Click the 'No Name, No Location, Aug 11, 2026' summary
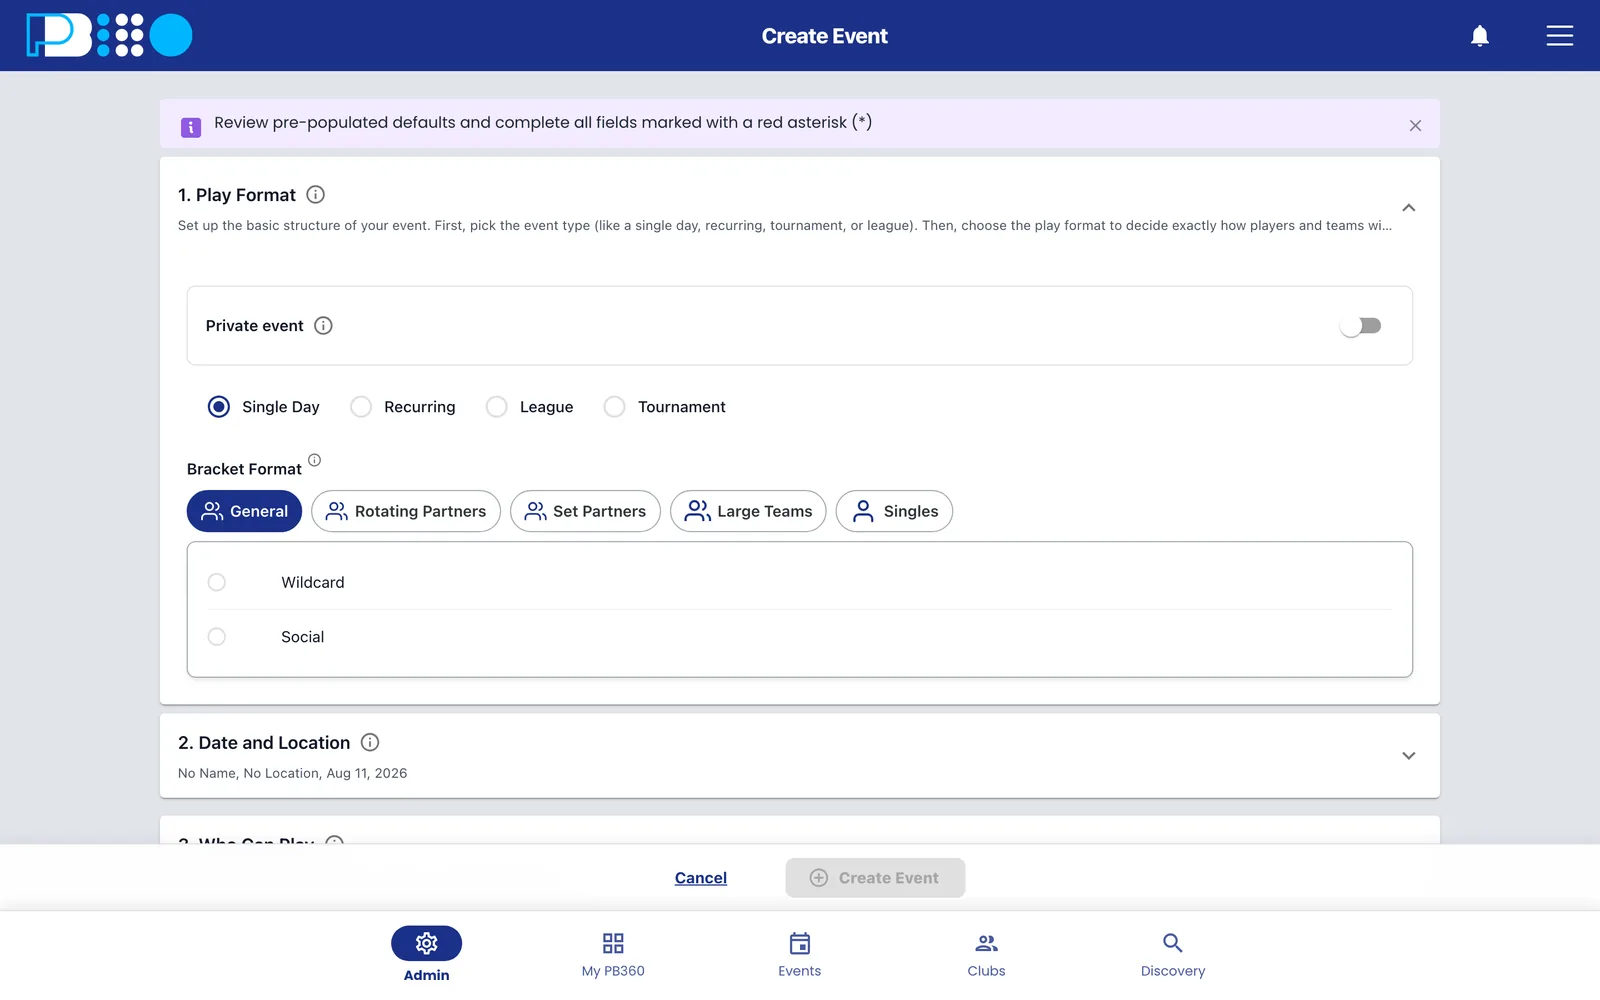The height and width of the screenshot is (1000, 1600). [292, 773]
